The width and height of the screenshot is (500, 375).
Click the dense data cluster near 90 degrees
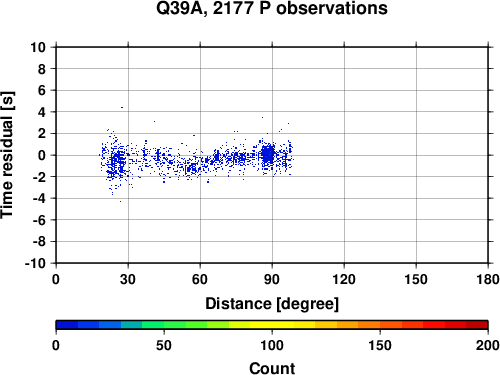click(268, 155)
